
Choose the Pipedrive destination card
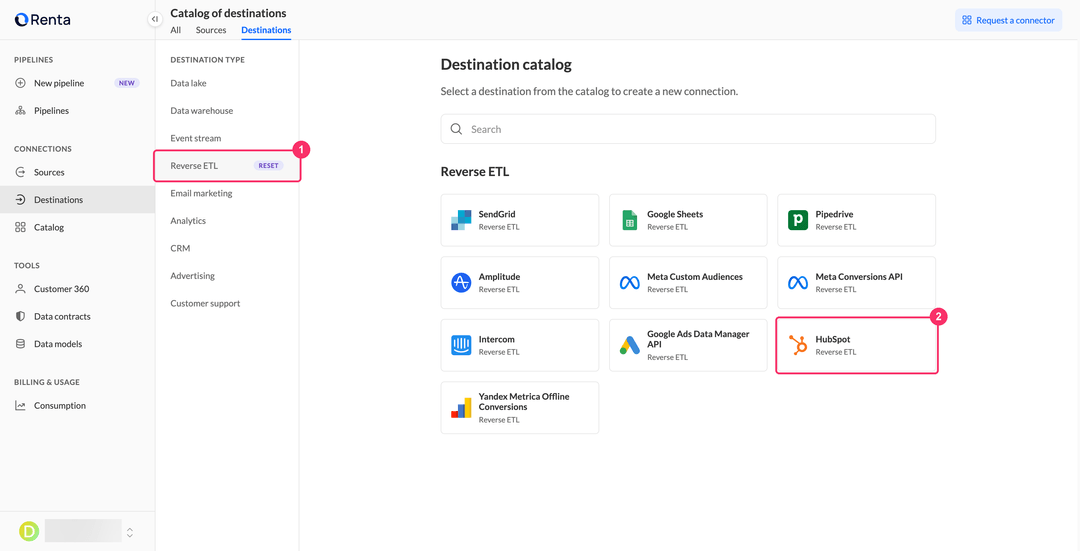coord(856,220)
